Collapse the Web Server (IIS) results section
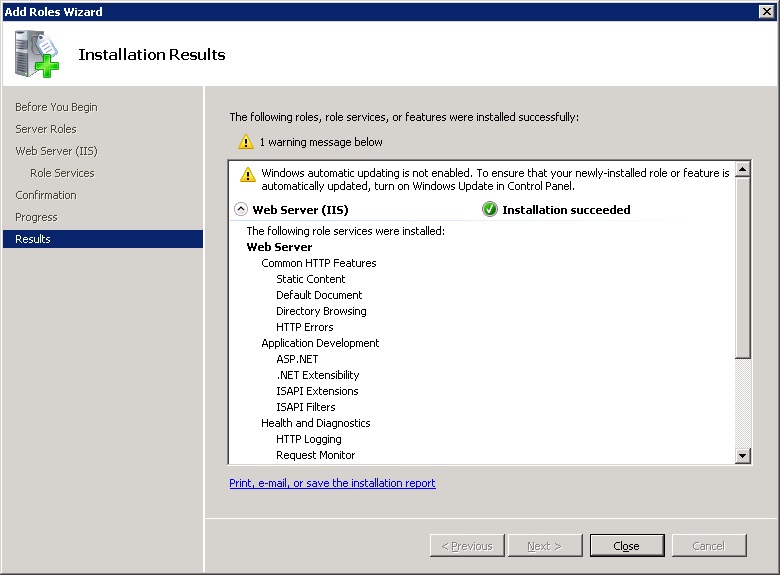 tap(241, 210)
